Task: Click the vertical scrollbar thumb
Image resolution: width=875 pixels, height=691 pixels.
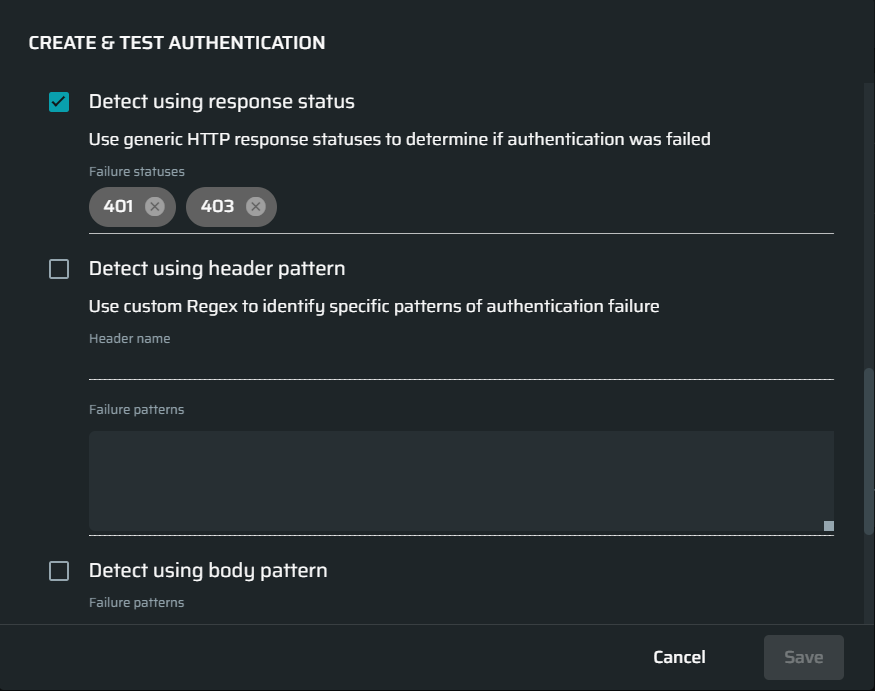Action: click(x=868, y=451)
